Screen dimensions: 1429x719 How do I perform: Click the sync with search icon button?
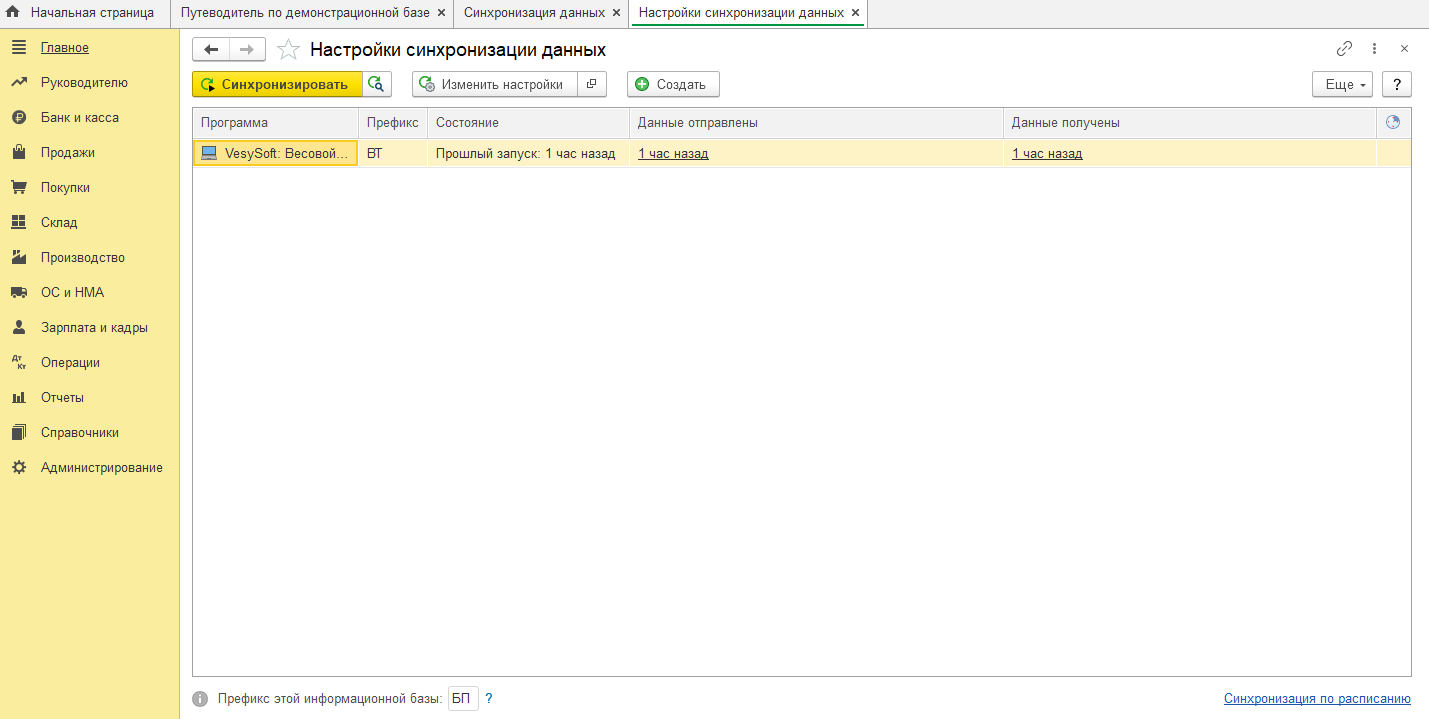click(376, 84)
